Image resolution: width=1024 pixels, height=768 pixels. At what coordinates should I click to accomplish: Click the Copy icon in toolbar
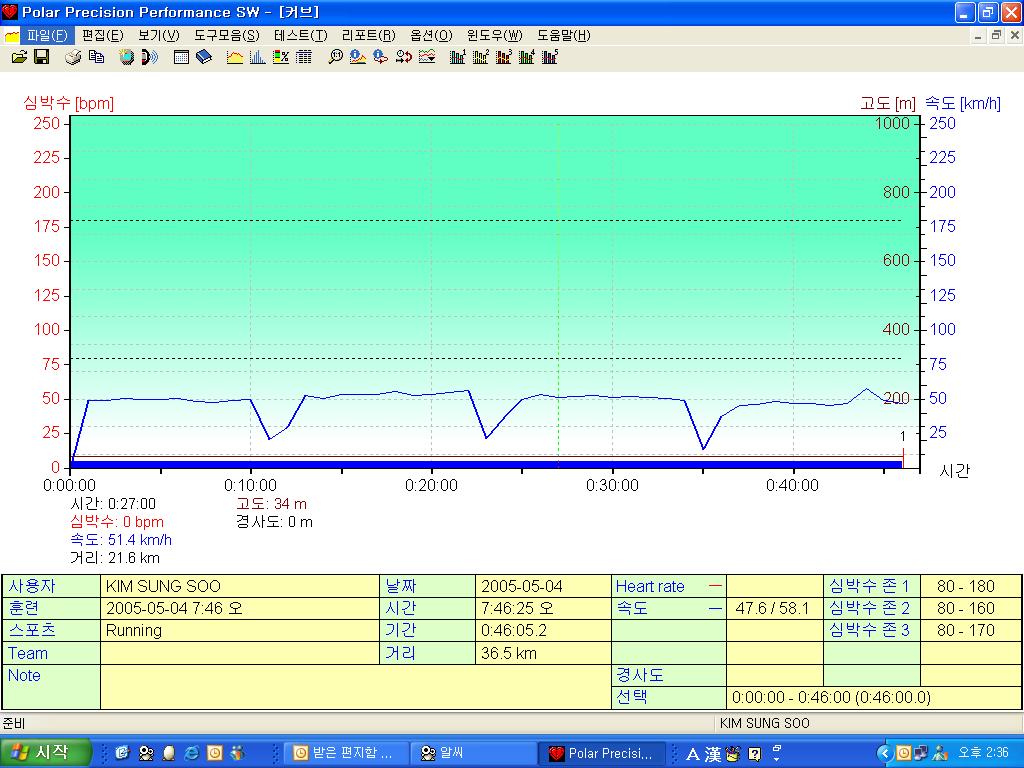click(x=96, y=57)
